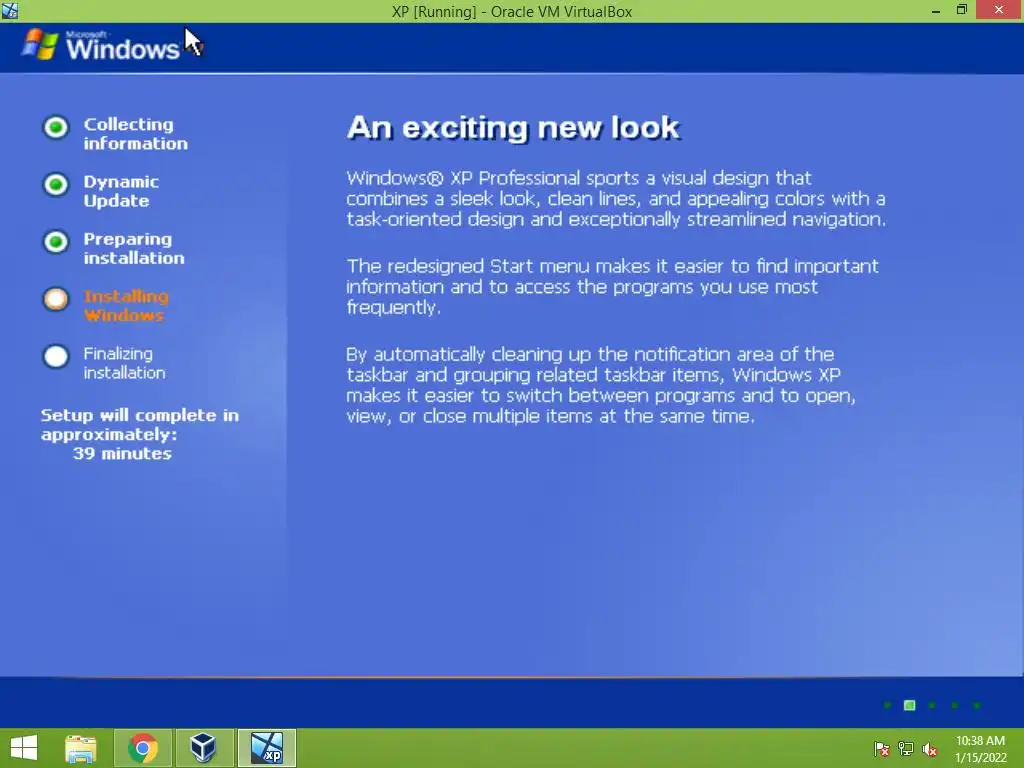Click the 'Collecting information' label

[135, 133]
